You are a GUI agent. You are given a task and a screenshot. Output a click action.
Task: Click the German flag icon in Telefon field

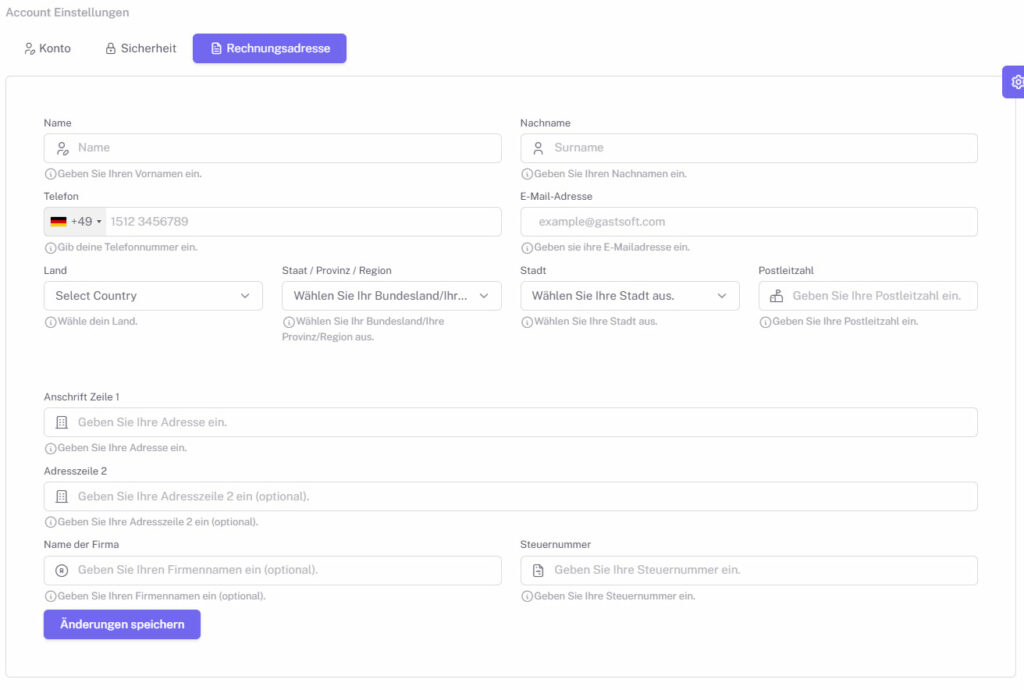(x=59, y=221)
